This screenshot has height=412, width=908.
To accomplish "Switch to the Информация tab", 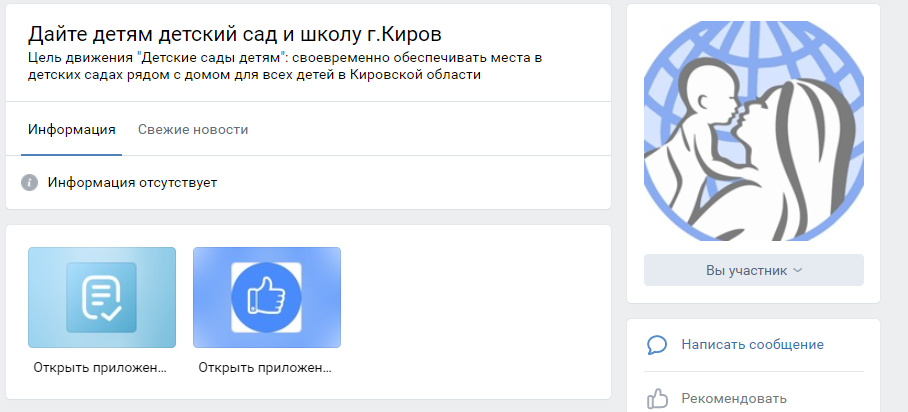I will (x=72, y=130).
